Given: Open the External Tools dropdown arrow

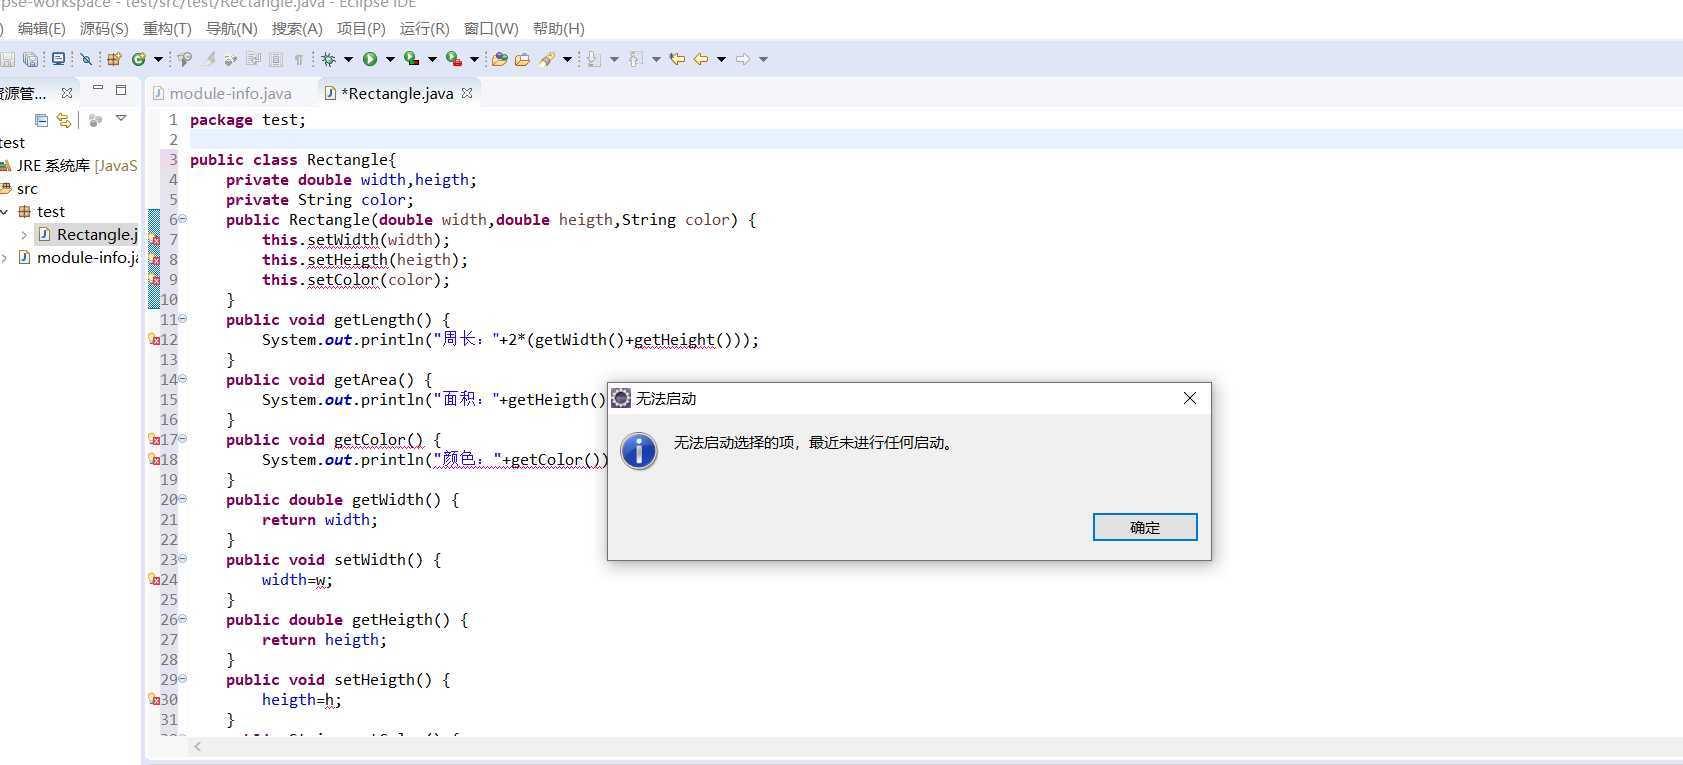Looking at the screenshot, I should (474, 59).
